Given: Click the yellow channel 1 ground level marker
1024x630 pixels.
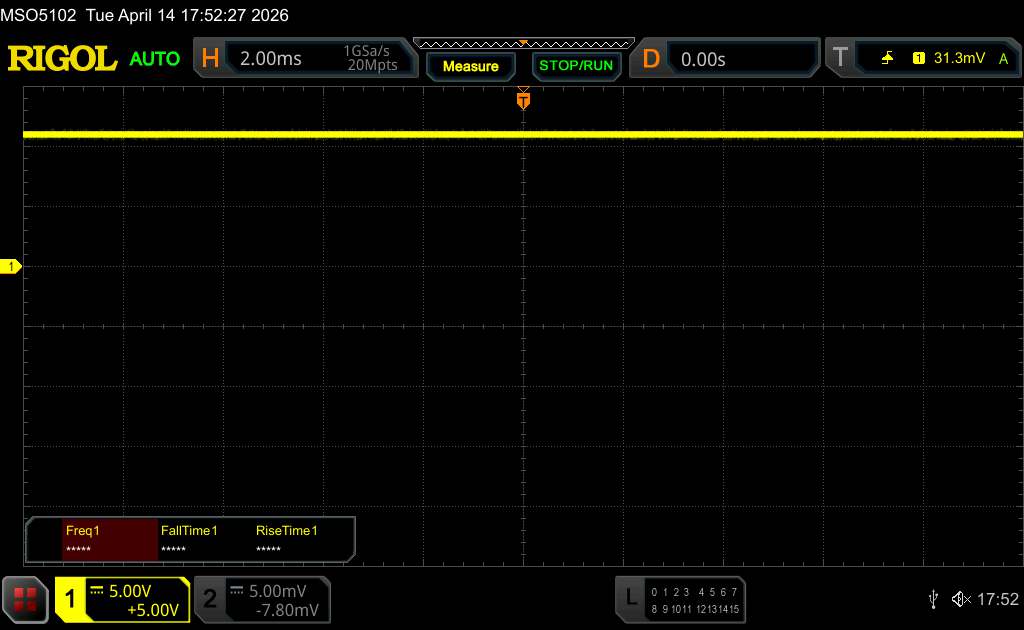Looking at the screenshot, I should click(x=12, y=266).
